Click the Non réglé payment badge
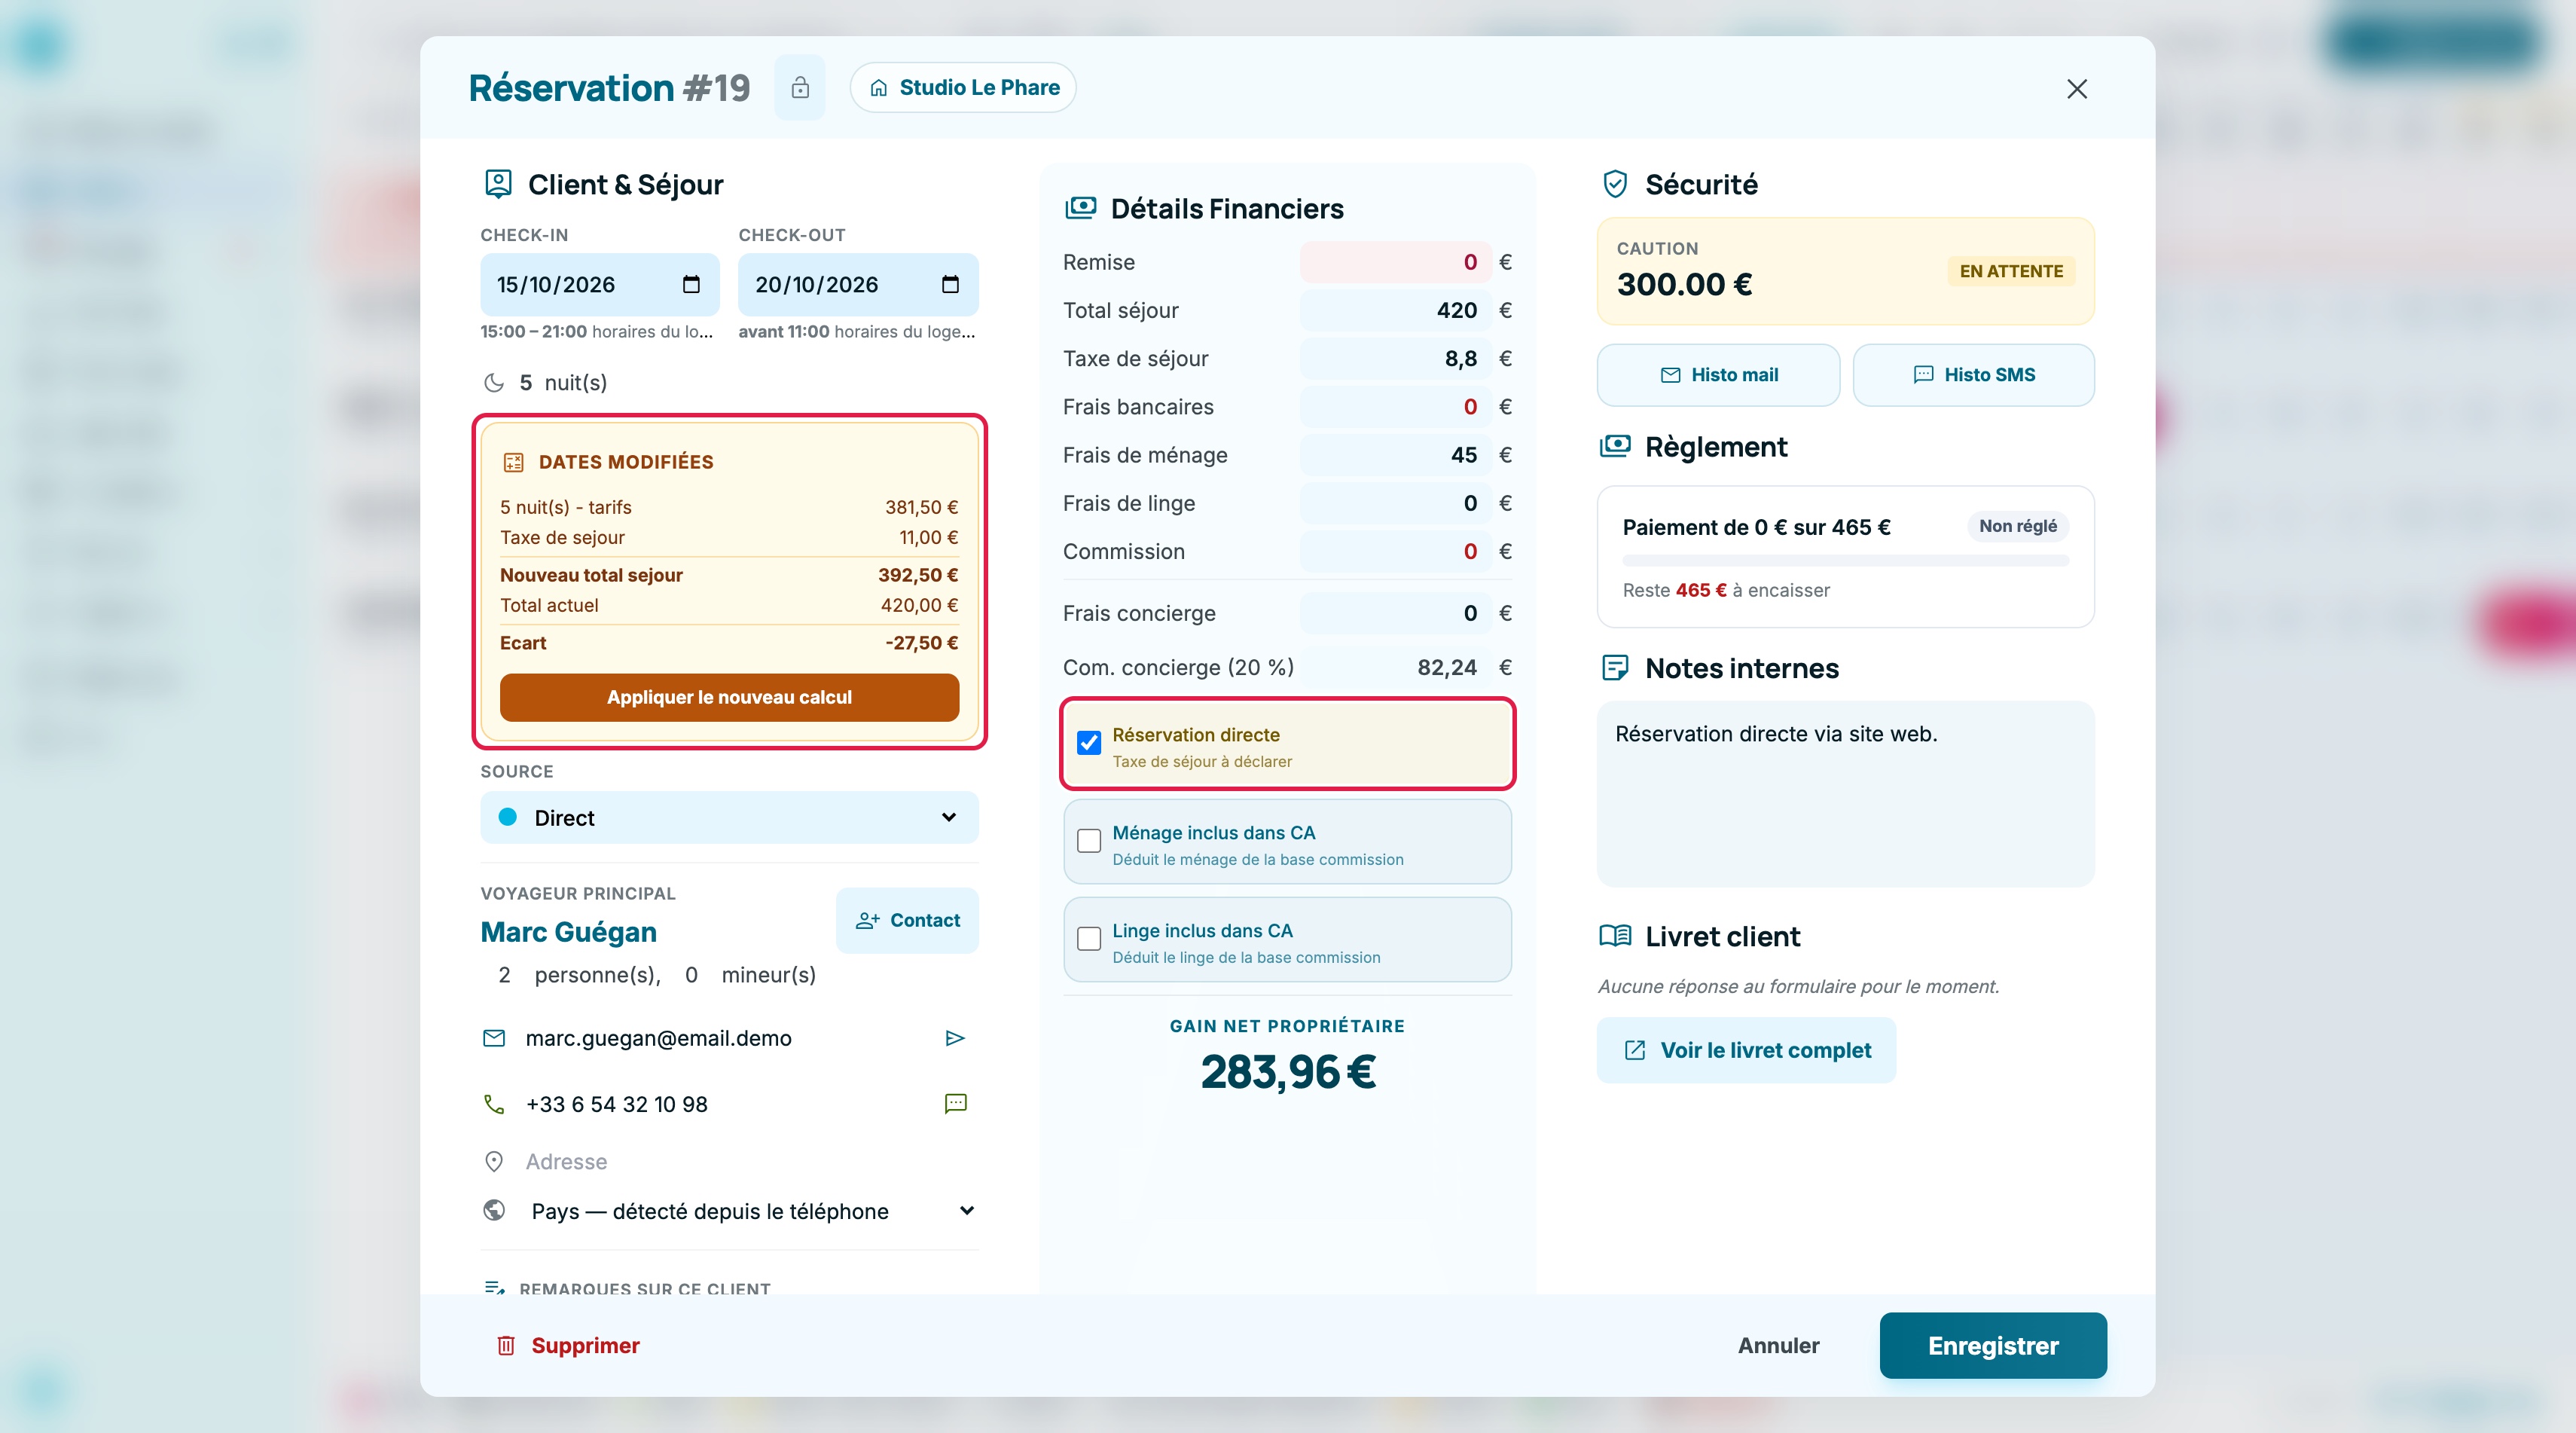Screen dimensions: 2576x1433 click(2018, 526)
